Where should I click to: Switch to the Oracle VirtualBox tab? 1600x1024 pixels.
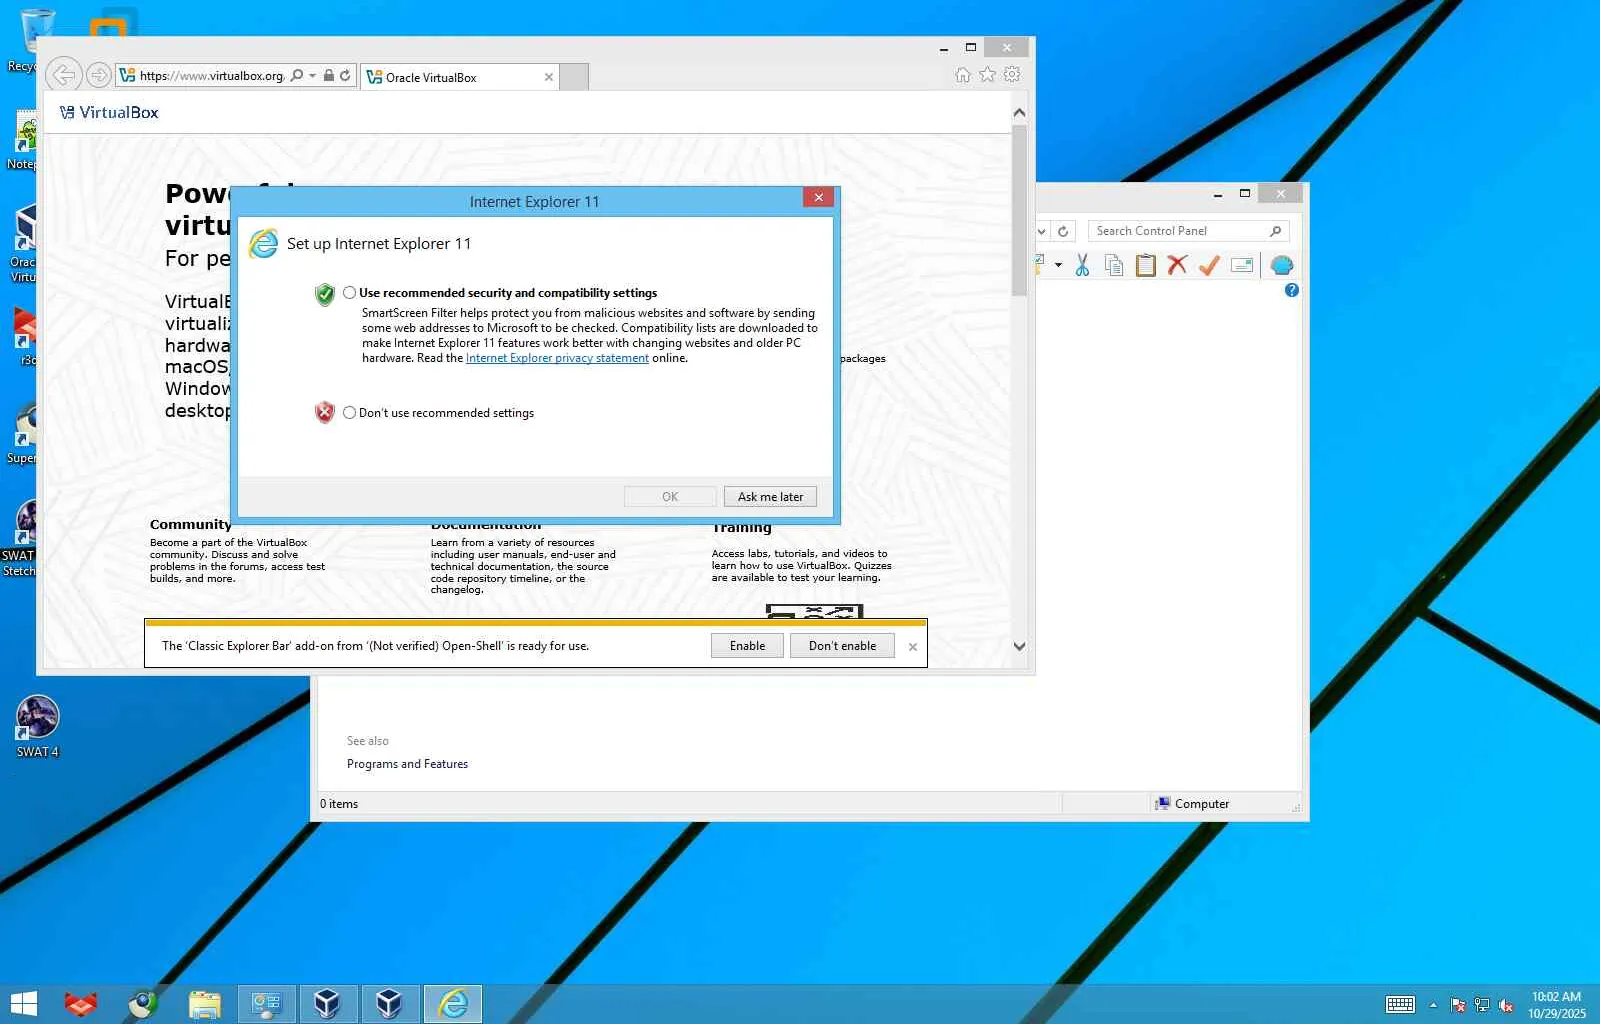(460, 77)
